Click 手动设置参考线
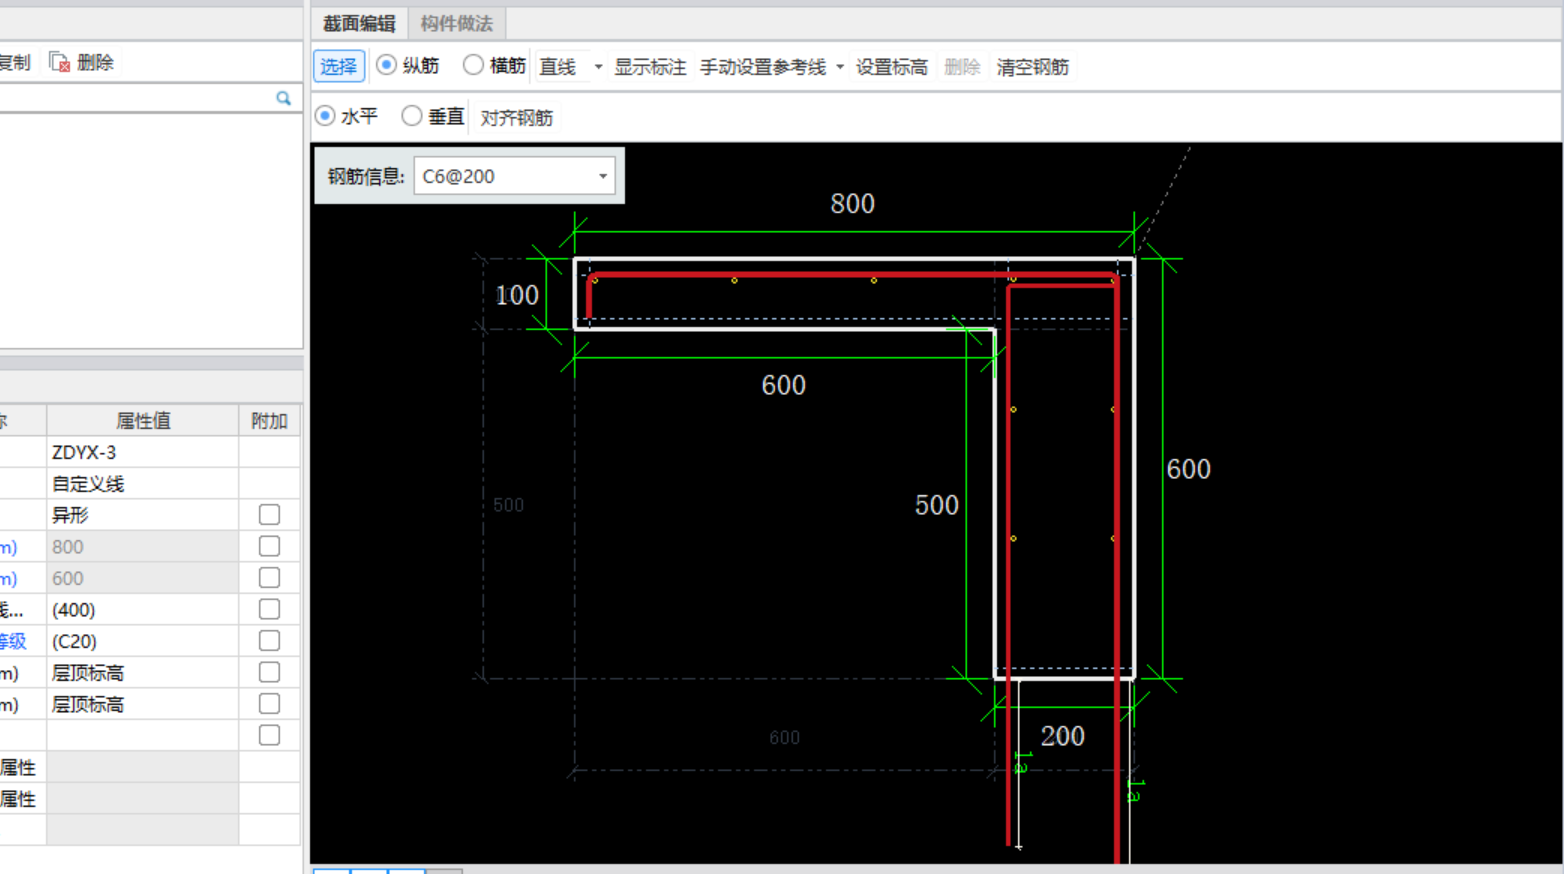Image resolution: width=1564 pixels, height=874 pixels. coord(763,67)
